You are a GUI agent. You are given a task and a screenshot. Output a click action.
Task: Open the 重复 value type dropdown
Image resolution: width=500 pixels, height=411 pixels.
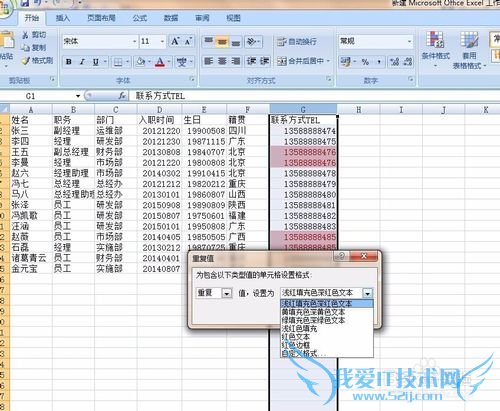pyautogui.click(x=227, y=293)
